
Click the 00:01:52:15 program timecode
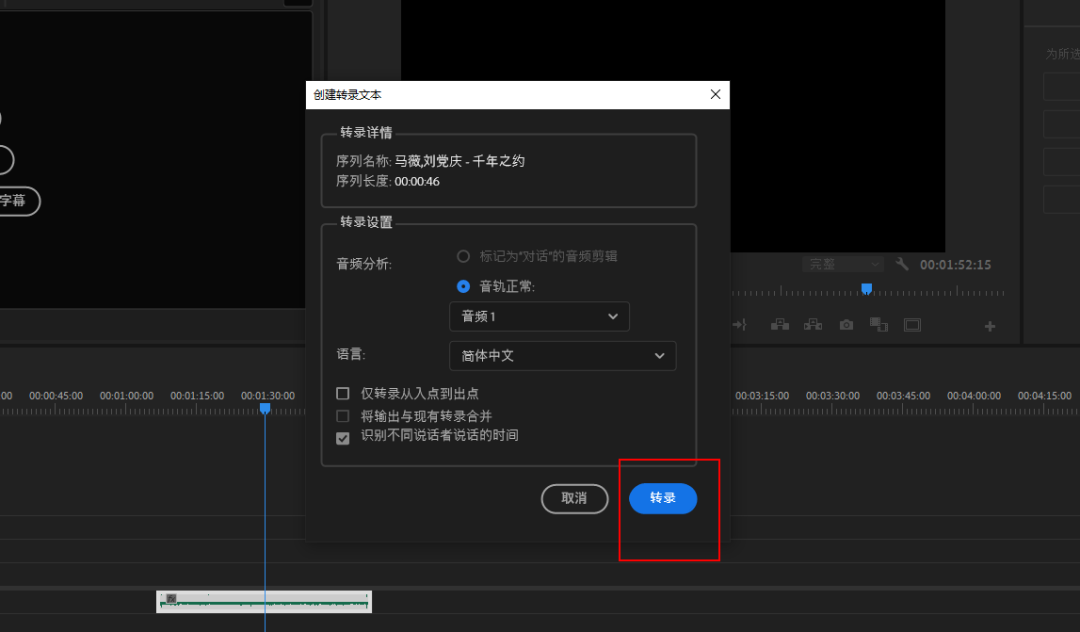[x=955, y=264]
